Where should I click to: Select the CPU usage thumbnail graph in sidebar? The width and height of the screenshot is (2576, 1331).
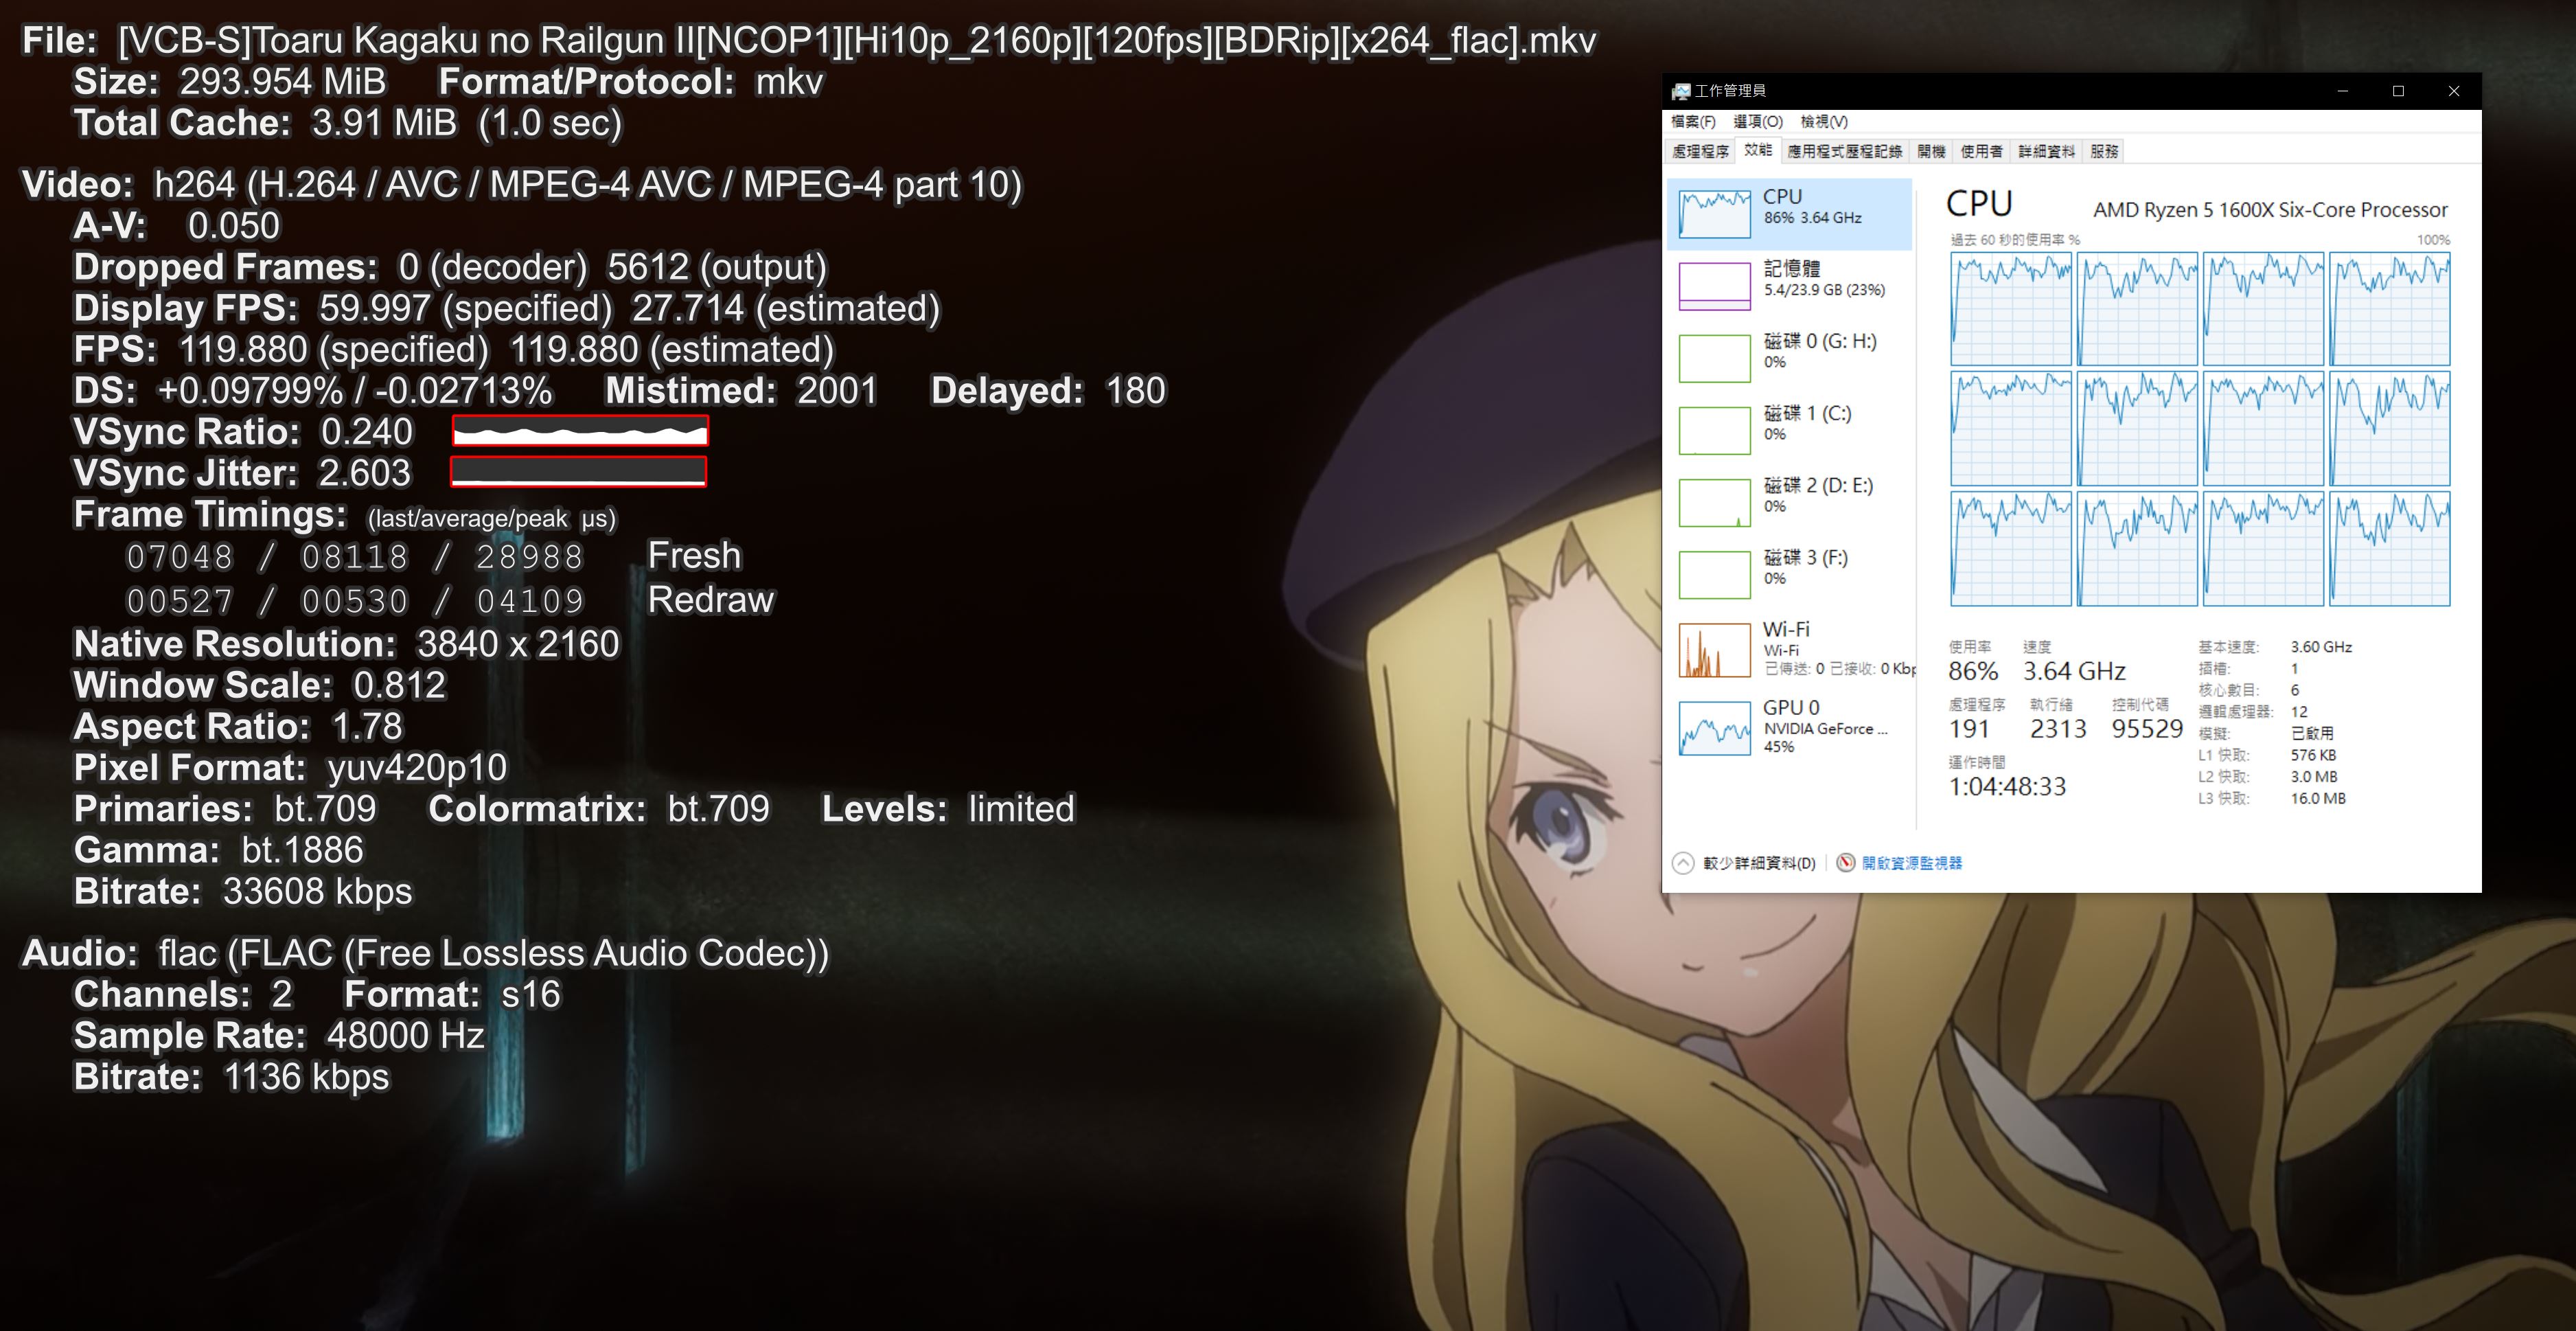(1714, 214)
